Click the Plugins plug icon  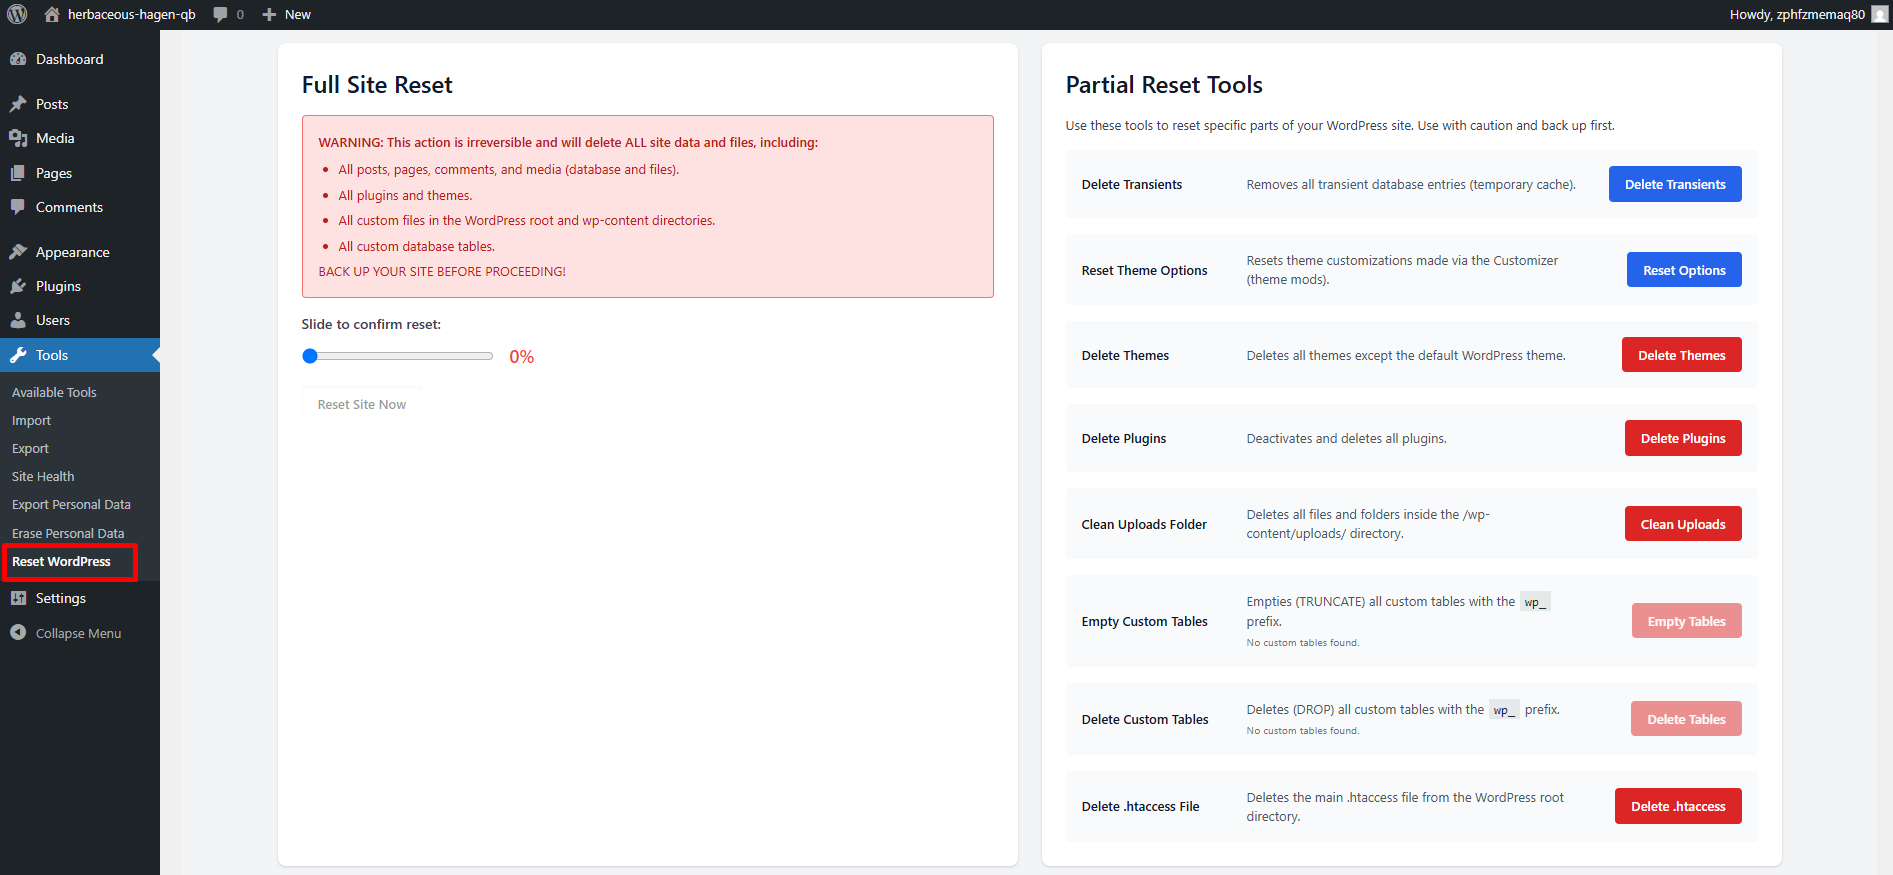tap(18, 286)
